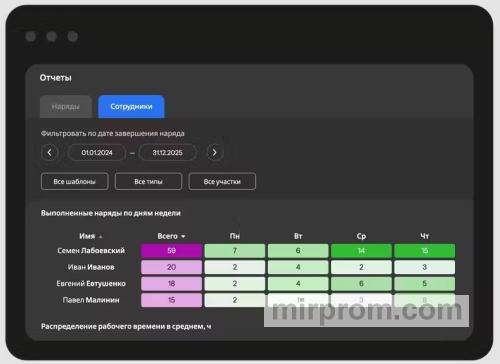Sort table by Всего column
Image resolution: width=500 pixels, height=364 pixels.
click(171, 236)
